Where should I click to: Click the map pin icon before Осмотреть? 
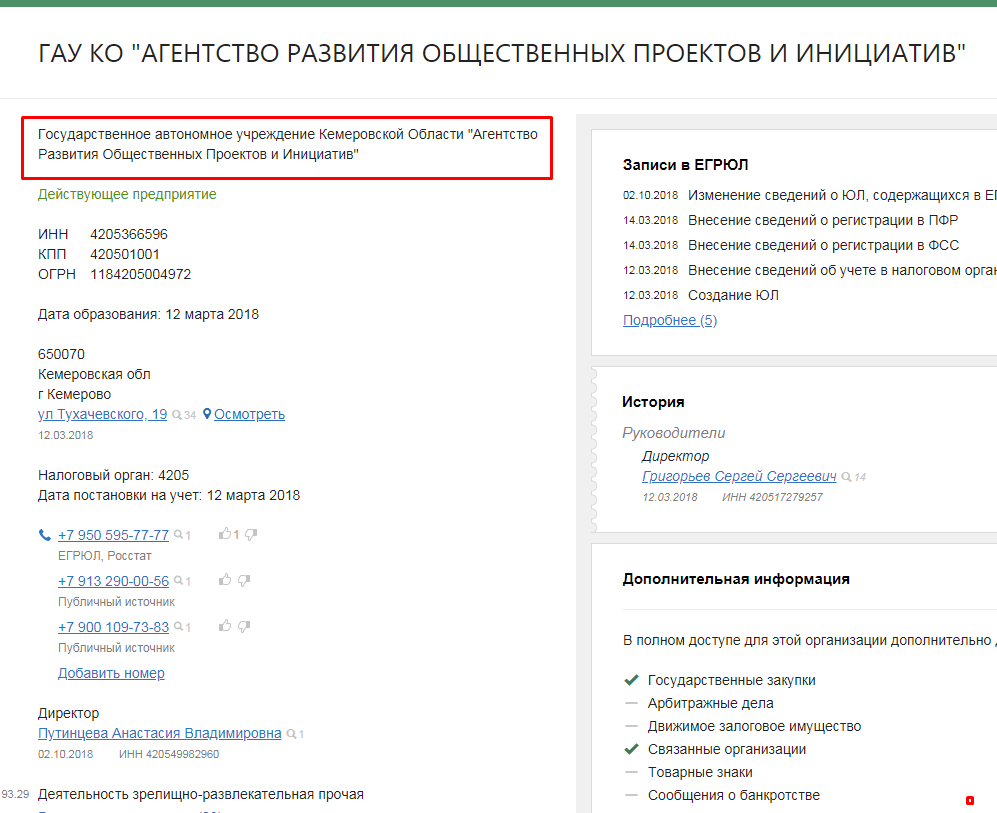(x=207, y=414)
